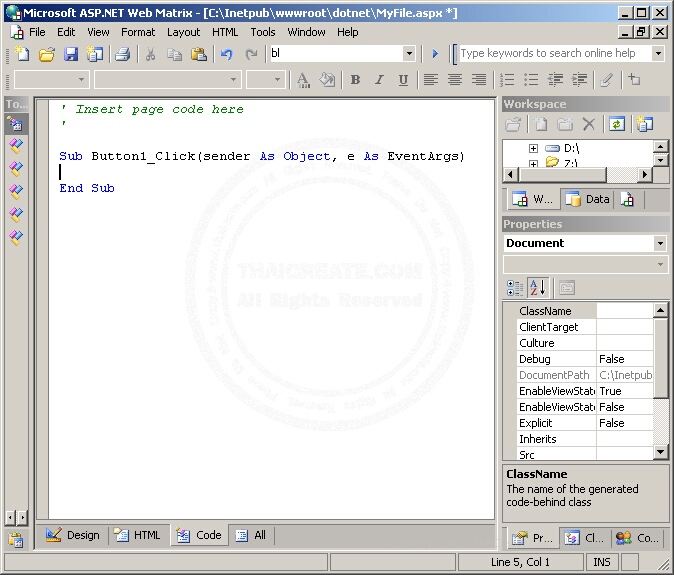The width and height of the screenshot is (674, 575).
Task: Select the Properties 'Pr...' tab
Action: coord(532,538)
